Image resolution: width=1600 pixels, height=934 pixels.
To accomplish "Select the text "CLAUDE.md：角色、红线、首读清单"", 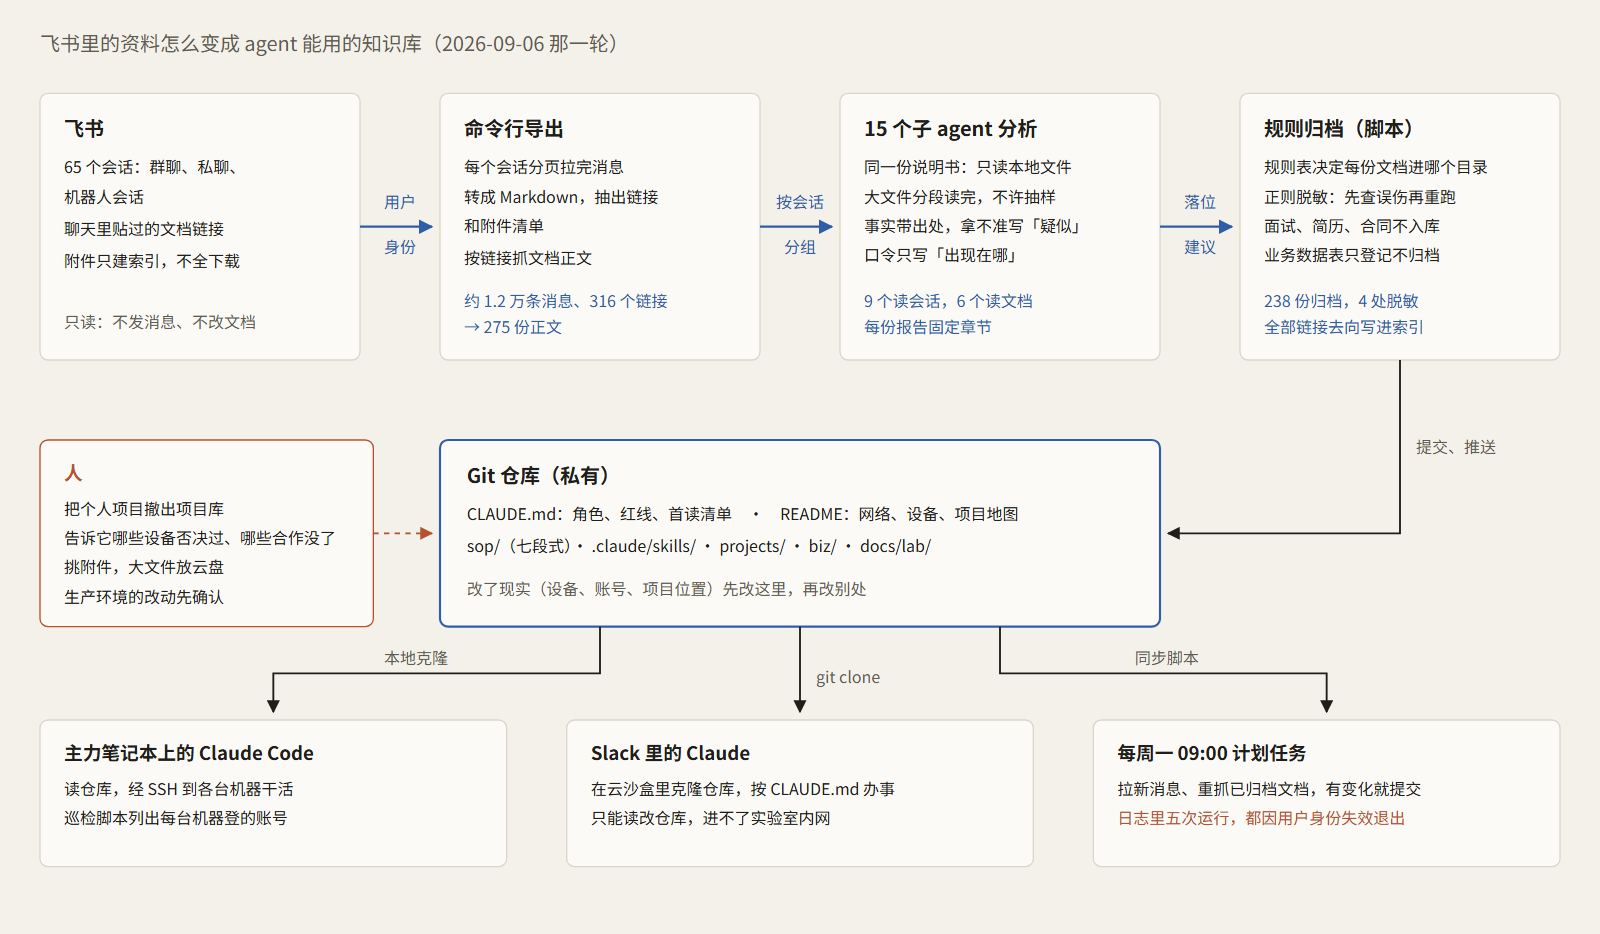I will (599, 514).
